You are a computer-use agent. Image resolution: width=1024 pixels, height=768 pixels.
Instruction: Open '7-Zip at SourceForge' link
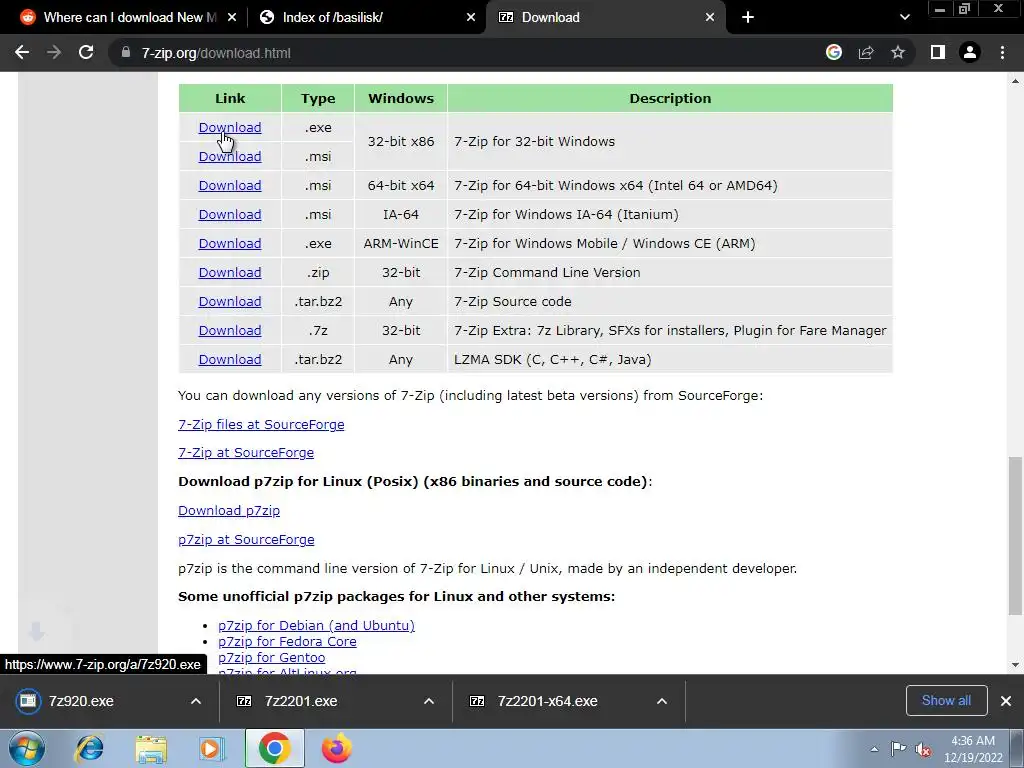[x=246, y=453]
